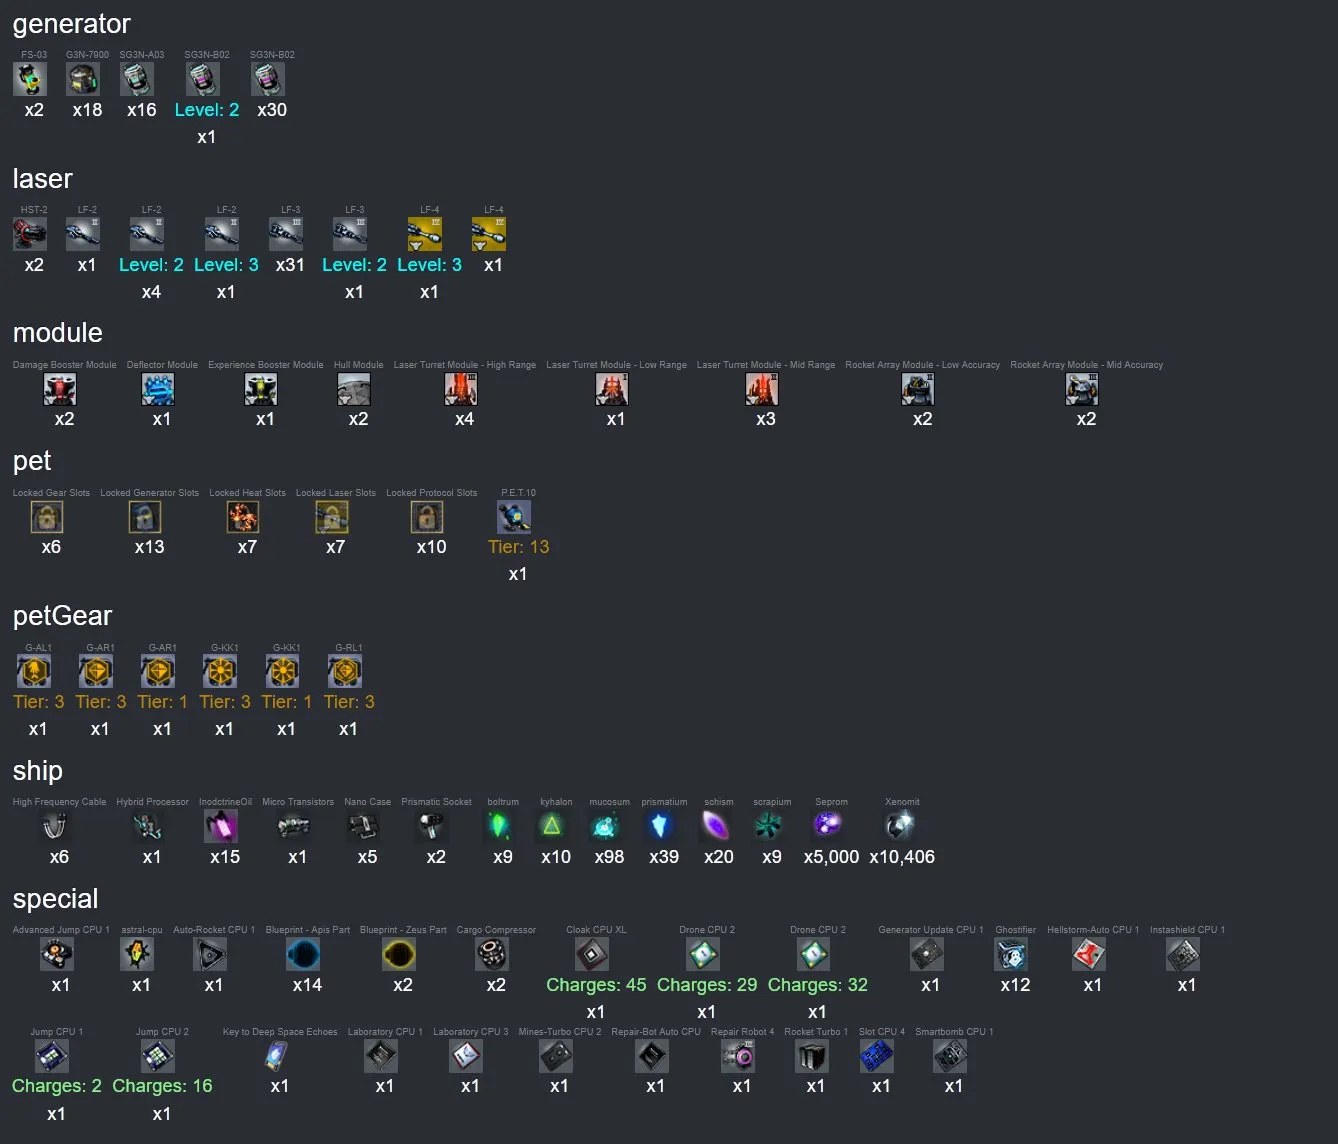
Task: Click the 'Charges: 45' cloak label
Action: (596, 985)
